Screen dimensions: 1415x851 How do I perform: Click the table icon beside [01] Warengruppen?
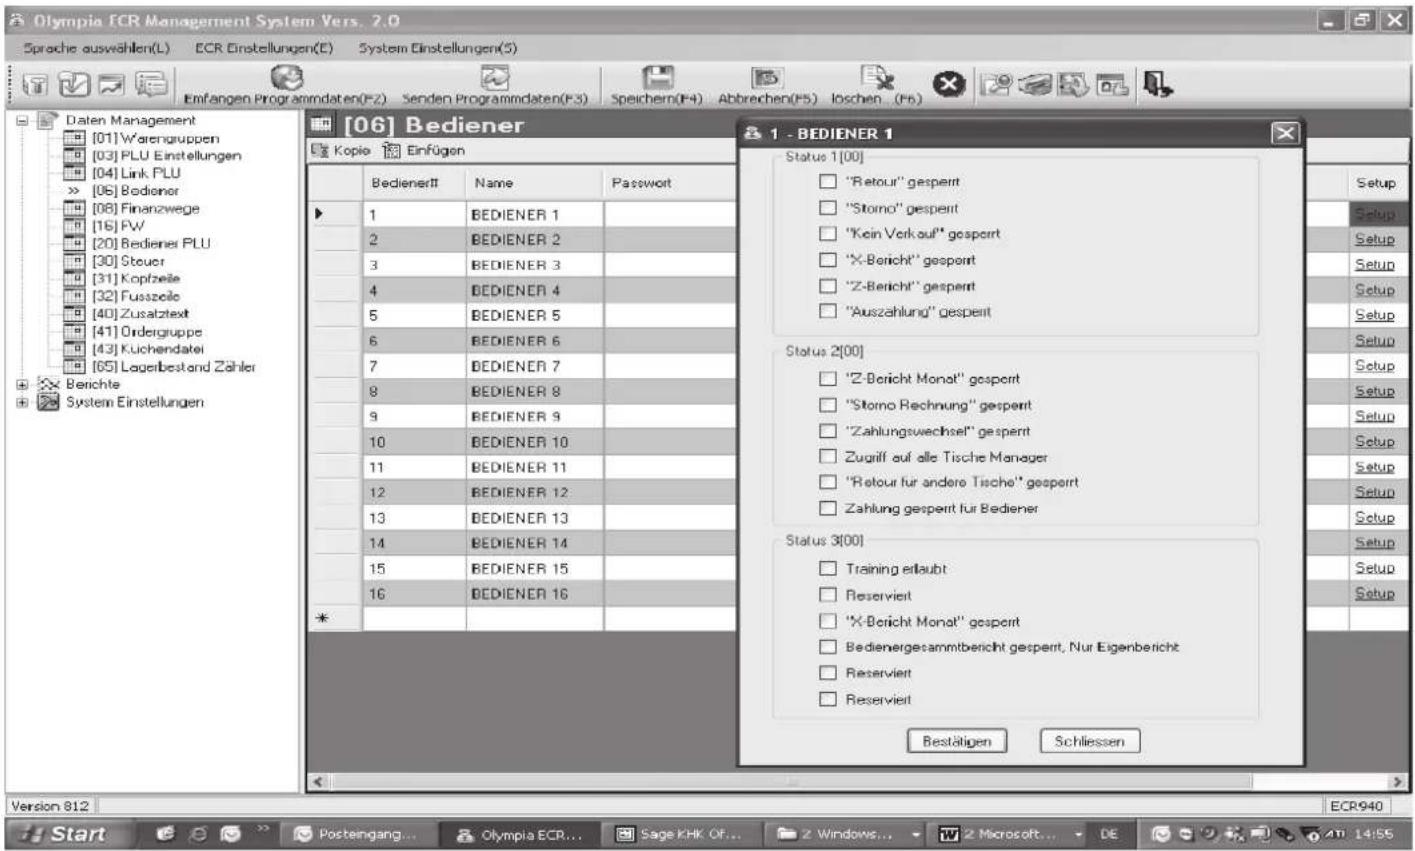[74, 138]
